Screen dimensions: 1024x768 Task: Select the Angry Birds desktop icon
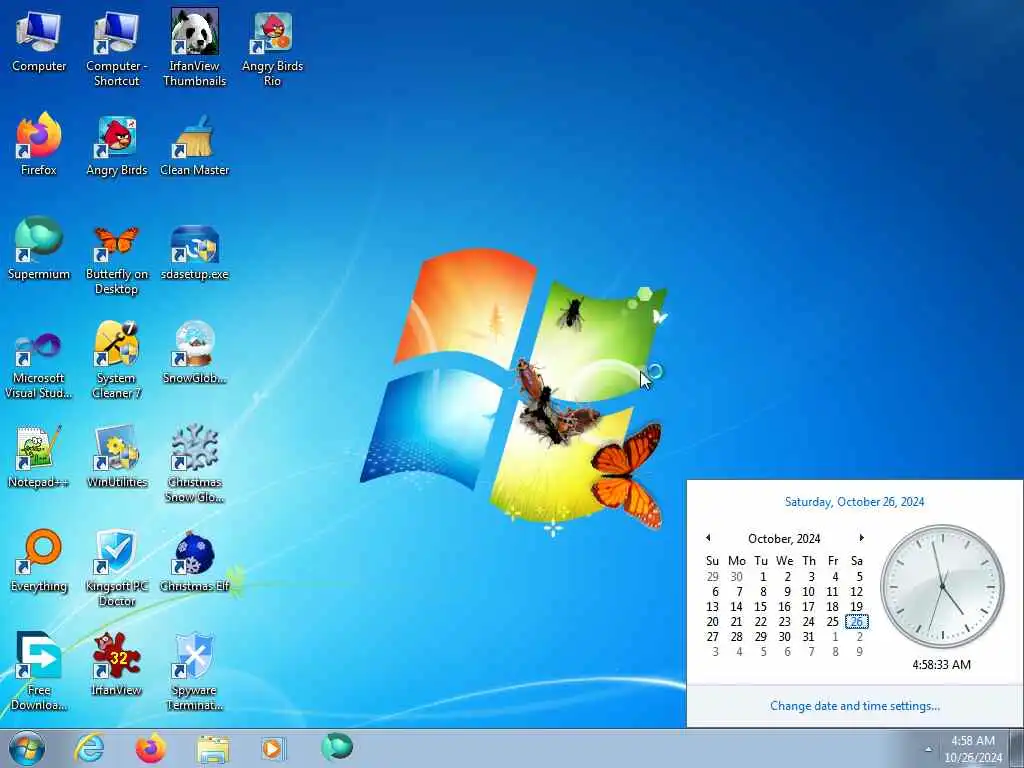coord(117,145)
